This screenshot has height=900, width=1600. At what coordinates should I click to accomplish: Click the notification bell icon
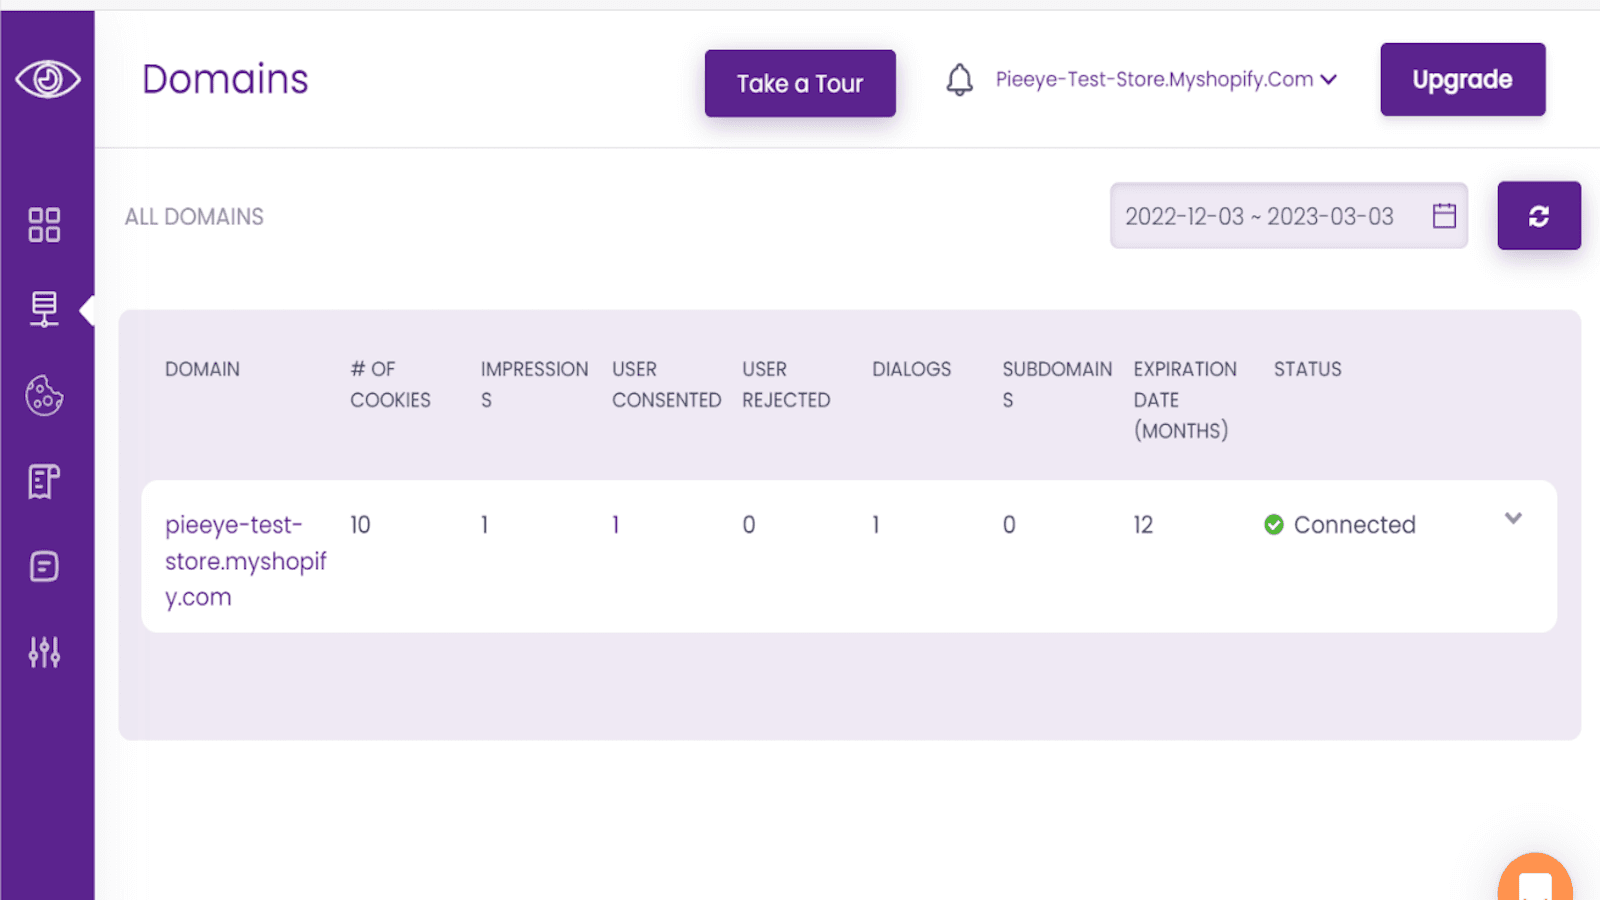click(959, 80)
